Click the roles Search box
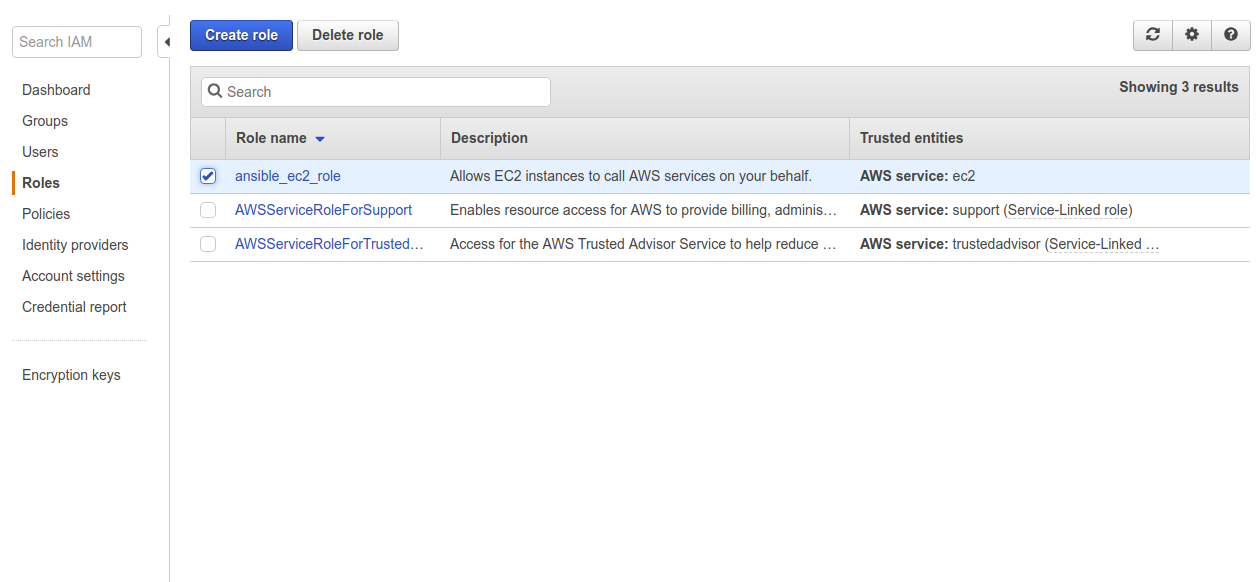 coord(376,92)
